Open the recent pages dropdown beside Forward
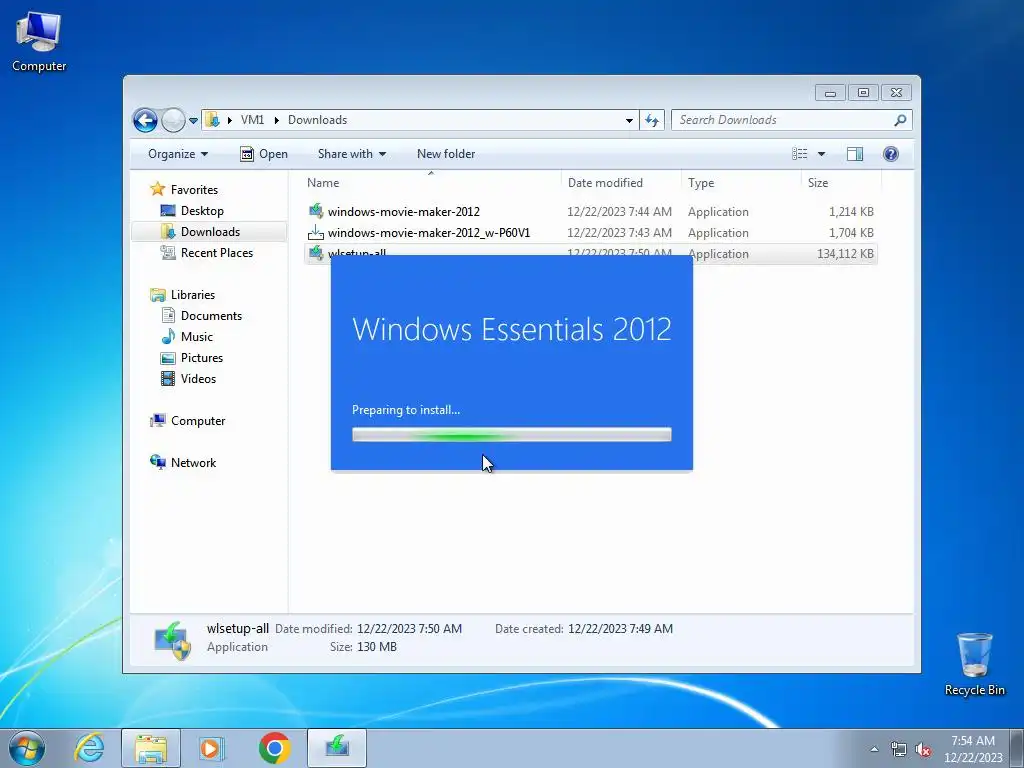 [193, 121]
